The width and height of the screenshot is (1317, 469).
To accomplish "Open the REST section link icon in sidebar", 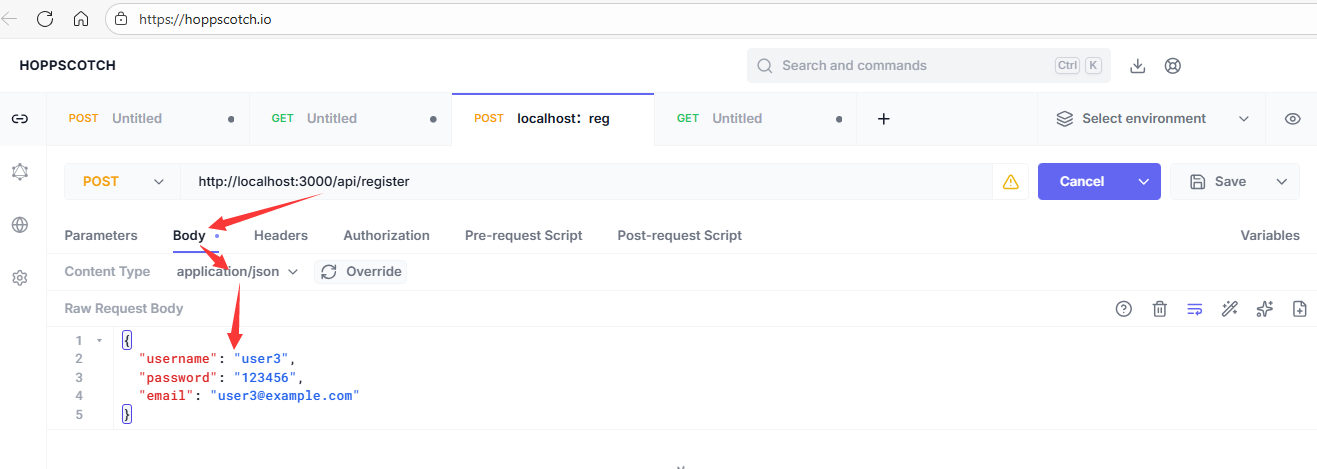I will [x=19, y=118].
